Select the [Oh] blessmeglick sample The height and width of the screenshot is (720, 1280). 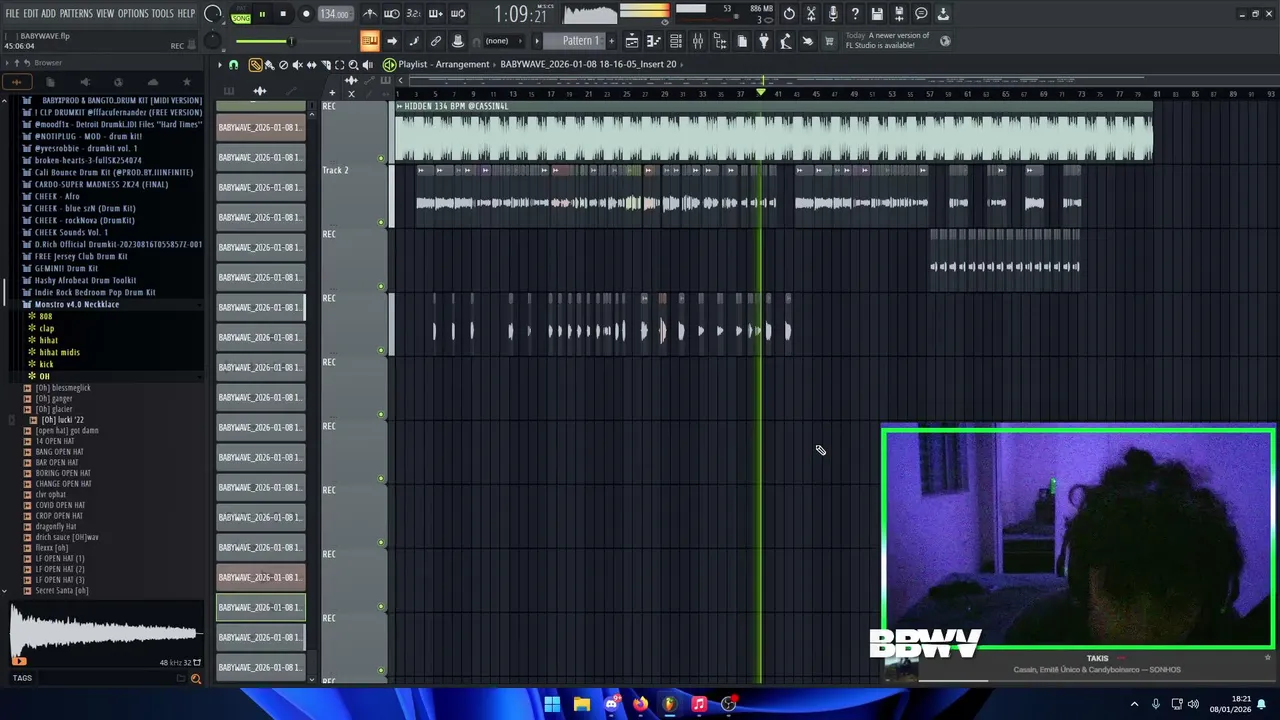click(x=63, y=388)
